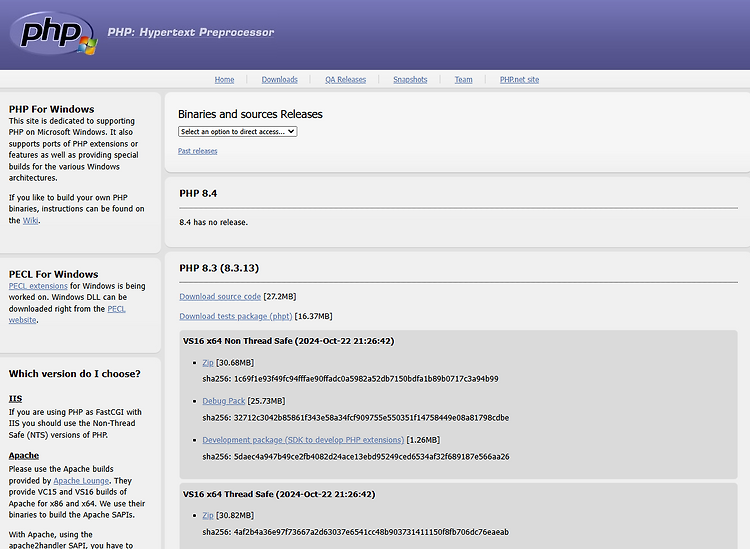The width and height of the screenshot is (750, 549).
Task: Click the 'PHP 8.4' heading
Action: pos(198,193)
